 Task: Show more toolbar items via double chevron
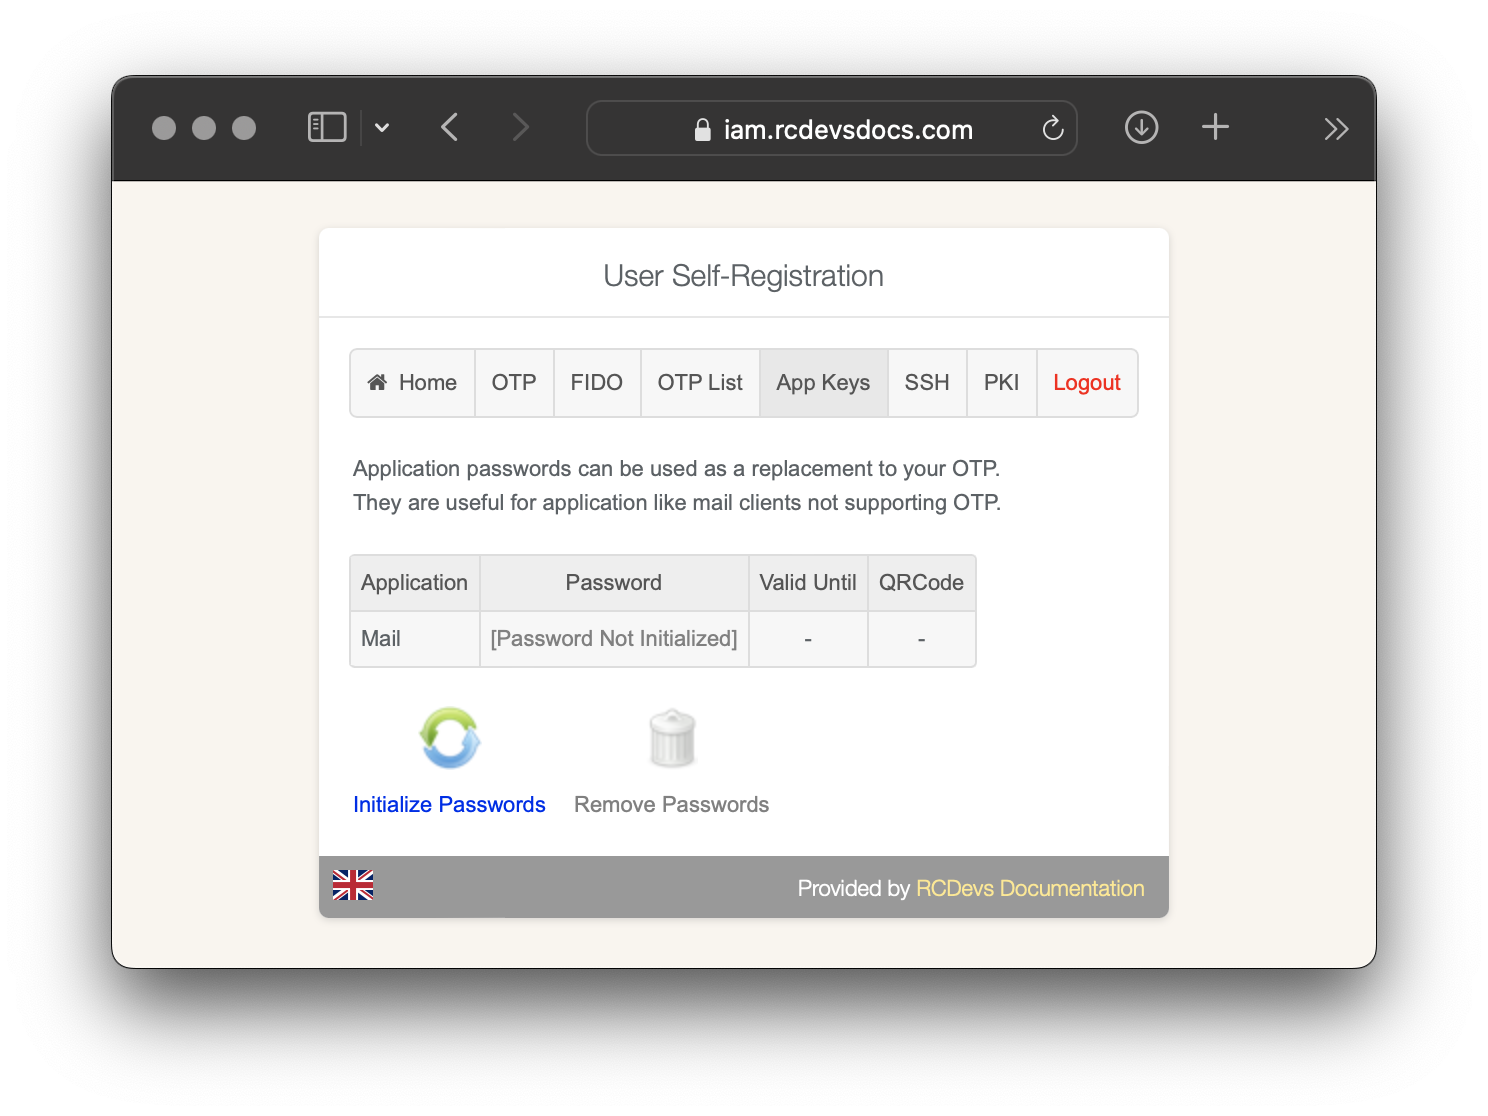(x=1336, y=129)
